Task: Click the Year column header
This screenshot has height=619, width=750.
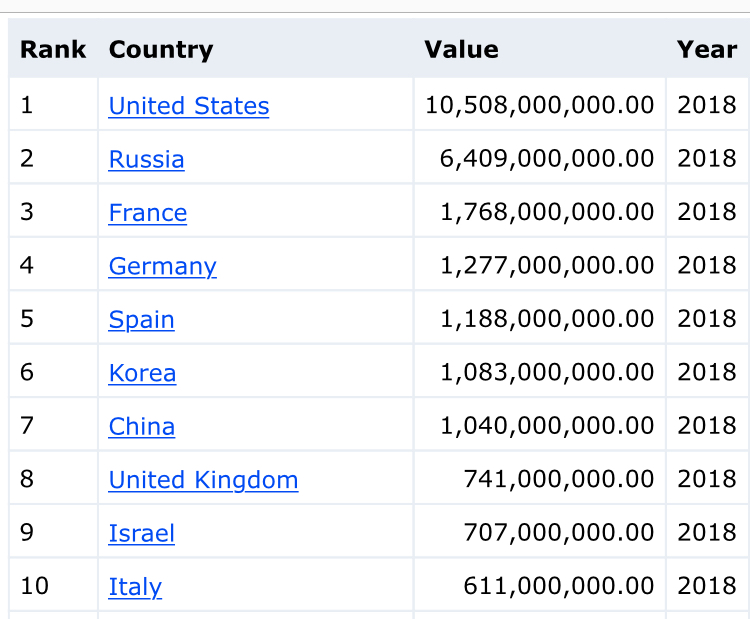Action: (707, 49)
